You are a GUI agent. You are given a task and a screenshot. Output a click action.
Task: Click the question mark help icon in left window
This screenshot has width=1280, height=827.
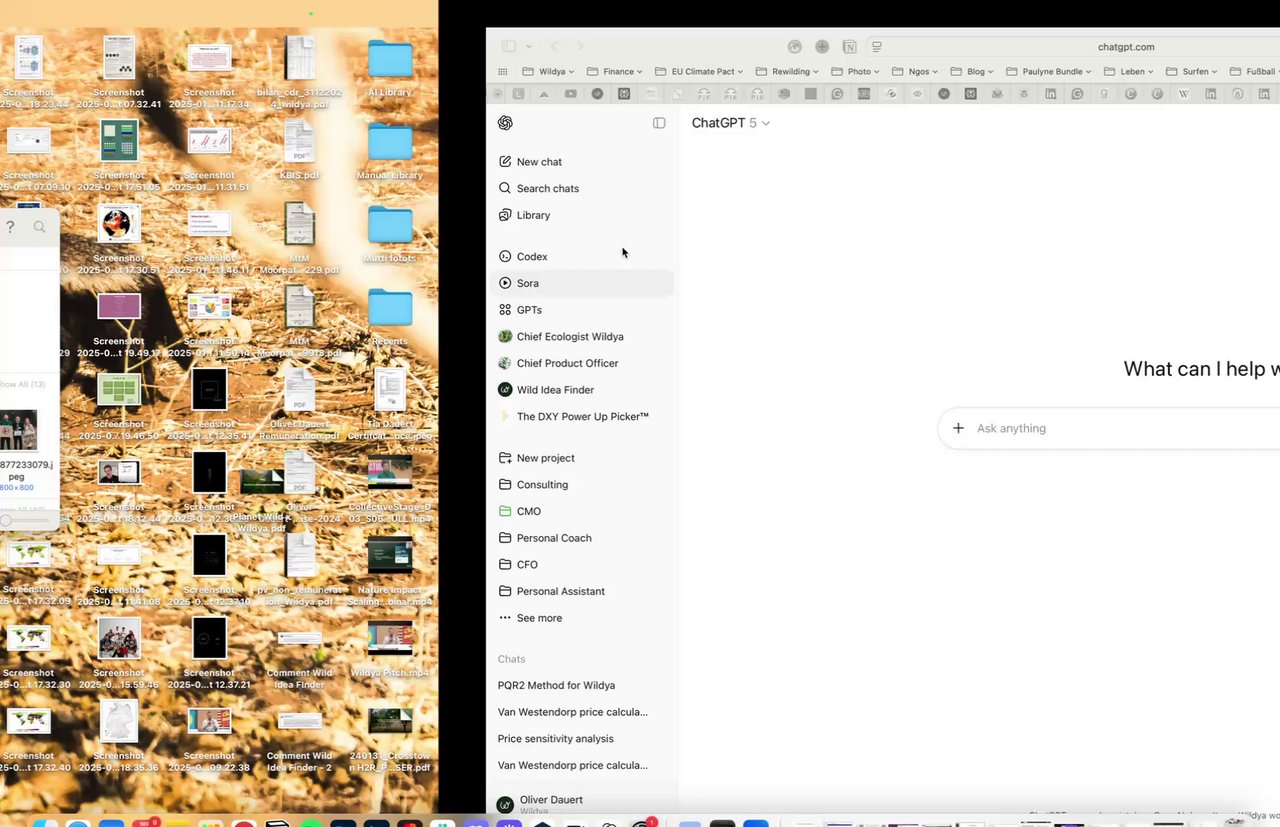(11, 227)
